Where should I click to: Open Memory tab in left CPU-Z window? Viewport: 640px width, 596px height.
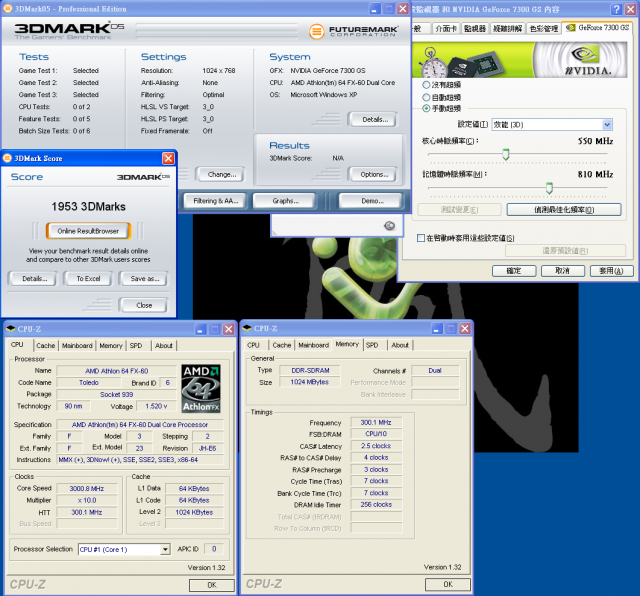coord(111,345)
